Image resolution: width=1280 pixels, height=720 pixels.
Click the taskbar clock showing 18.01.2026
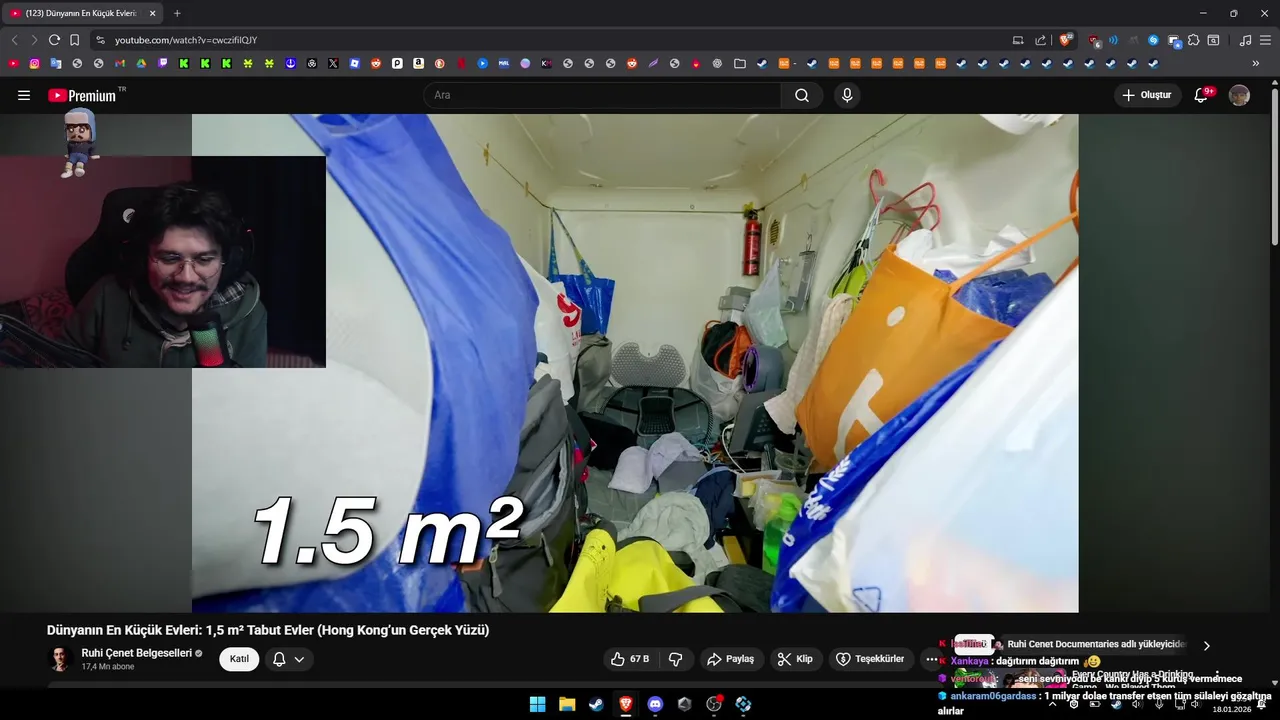[1231, 708]
